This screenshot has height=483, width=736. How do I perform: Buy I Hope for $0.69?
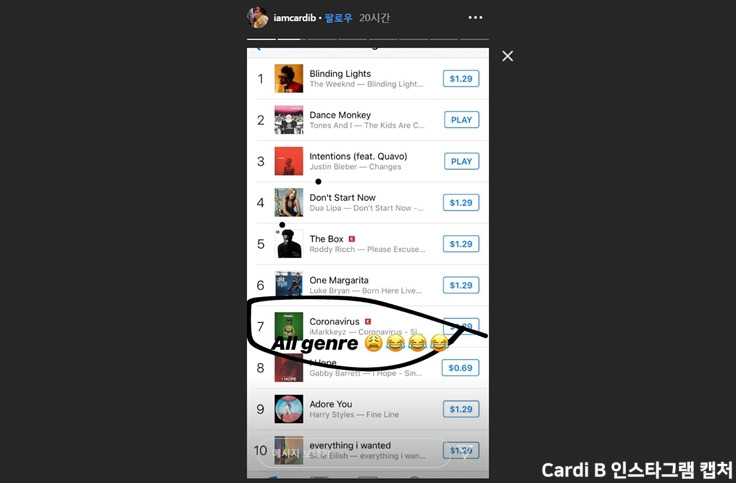[x=460, y=368]
